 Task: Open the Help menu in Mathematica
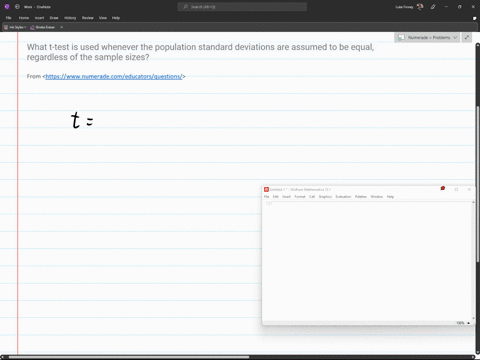[390, 197]
